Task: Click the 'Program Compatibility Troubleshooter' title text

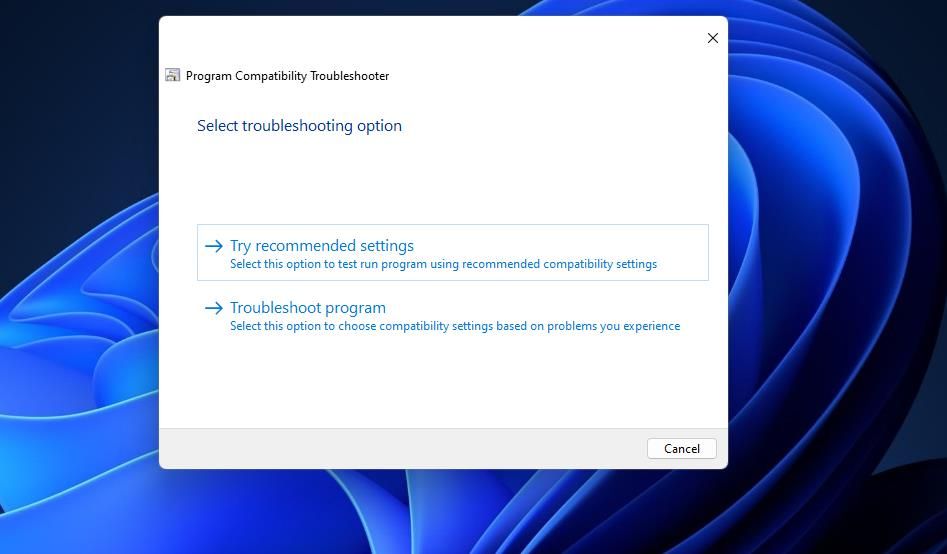Action: [x=287, y=76]
